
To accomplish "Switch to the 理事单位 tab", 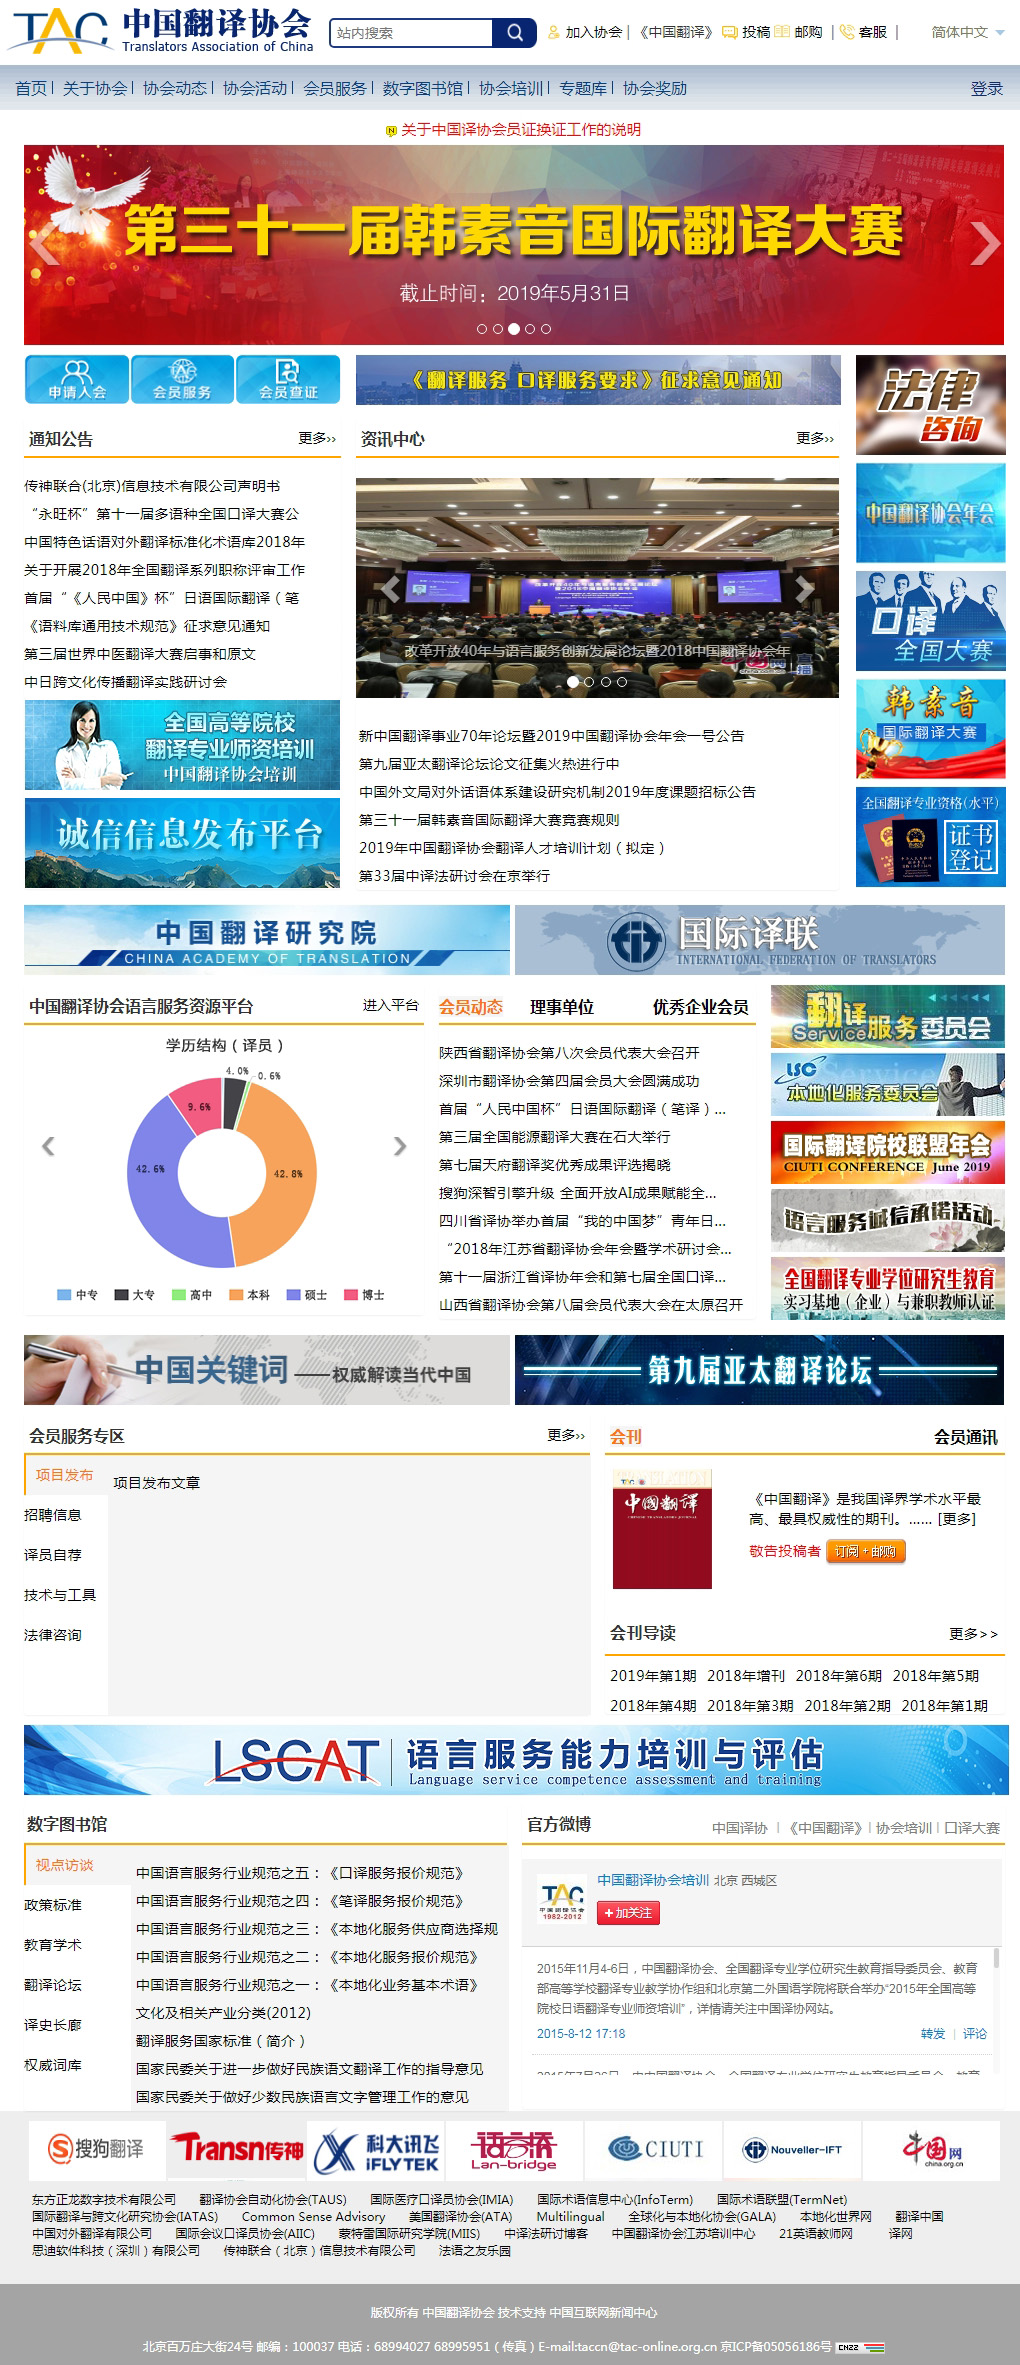I will click(x=561, y=1007).
